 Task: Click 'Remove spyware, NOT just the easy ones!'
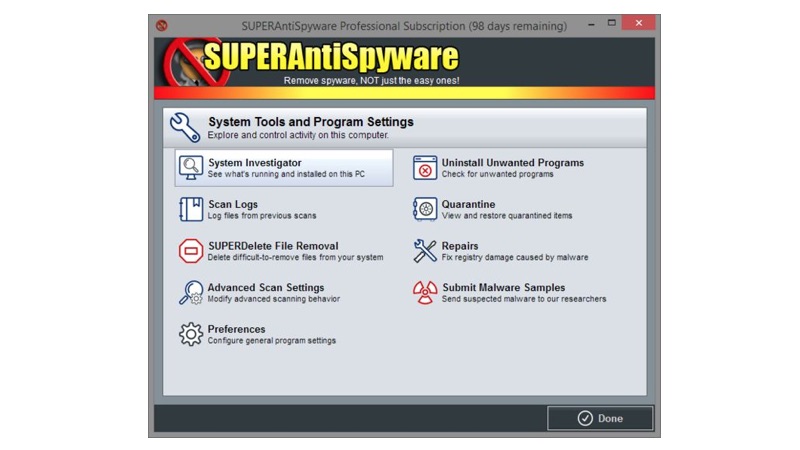(371, 81)
